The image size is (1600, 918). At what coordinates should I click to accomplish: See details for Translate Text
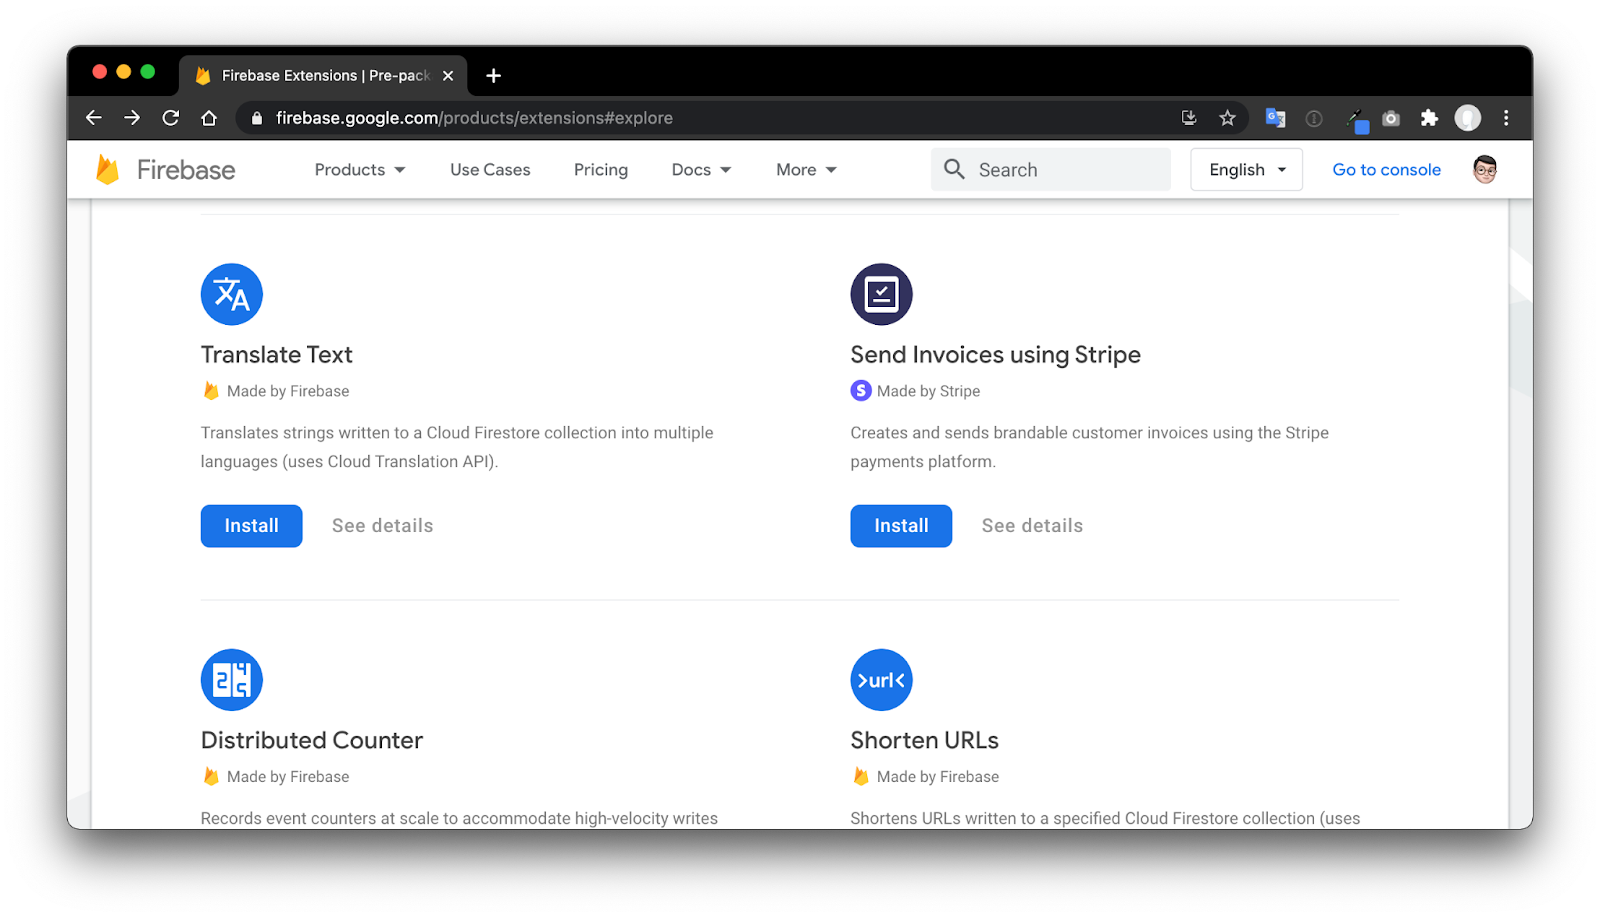382,526
